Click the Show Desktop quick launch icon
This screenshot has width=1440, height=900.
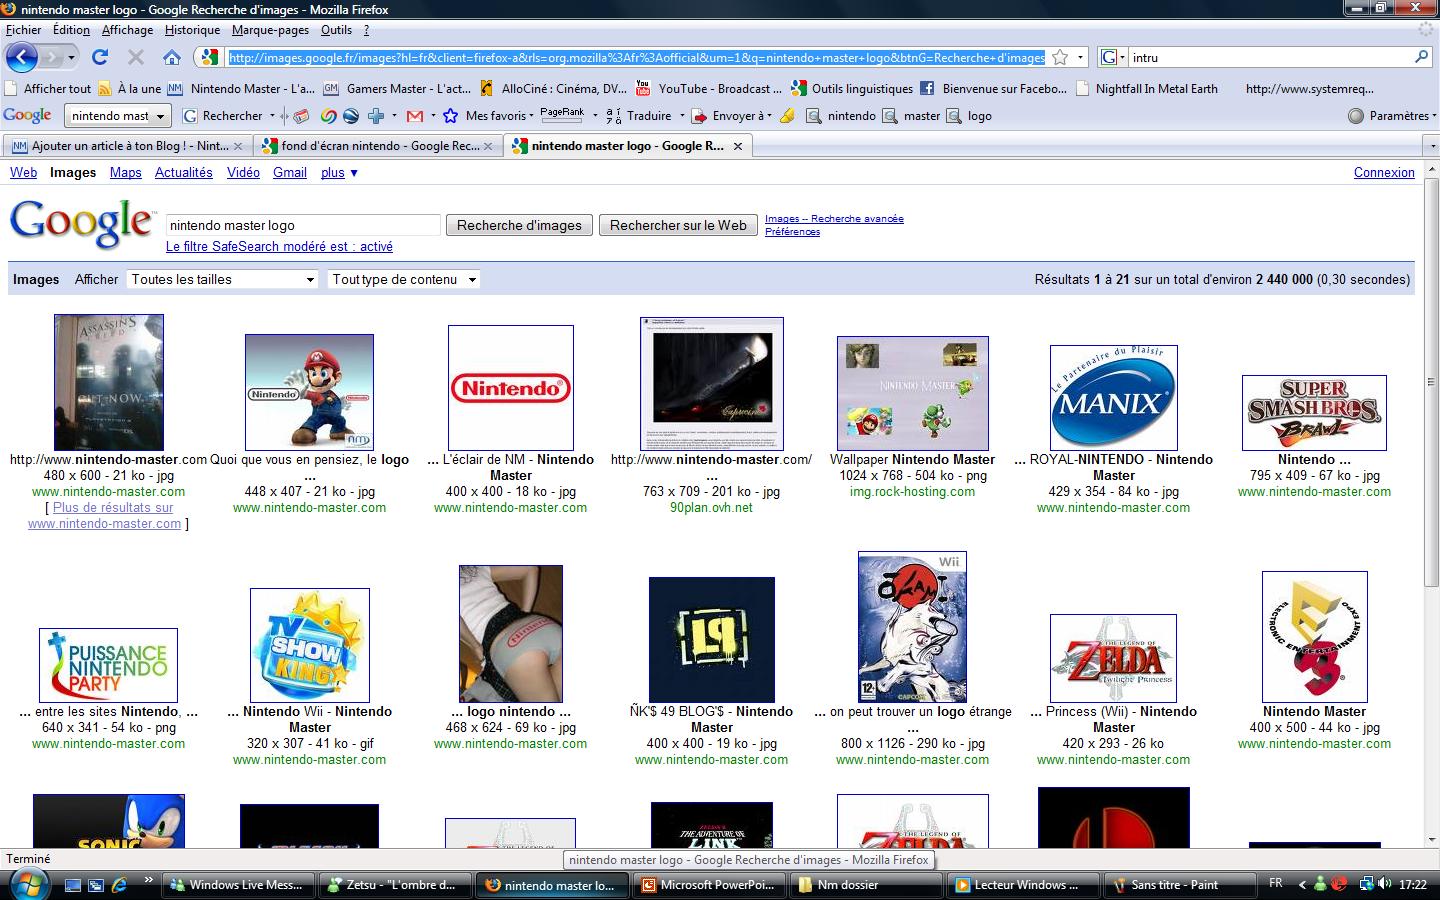[73, 885]
